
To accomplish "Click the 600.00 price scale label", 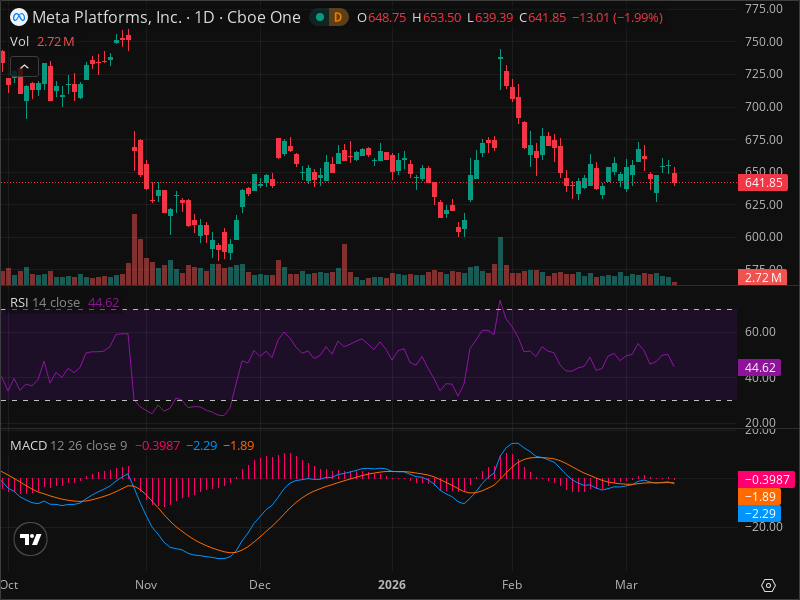I will (764, 237).
